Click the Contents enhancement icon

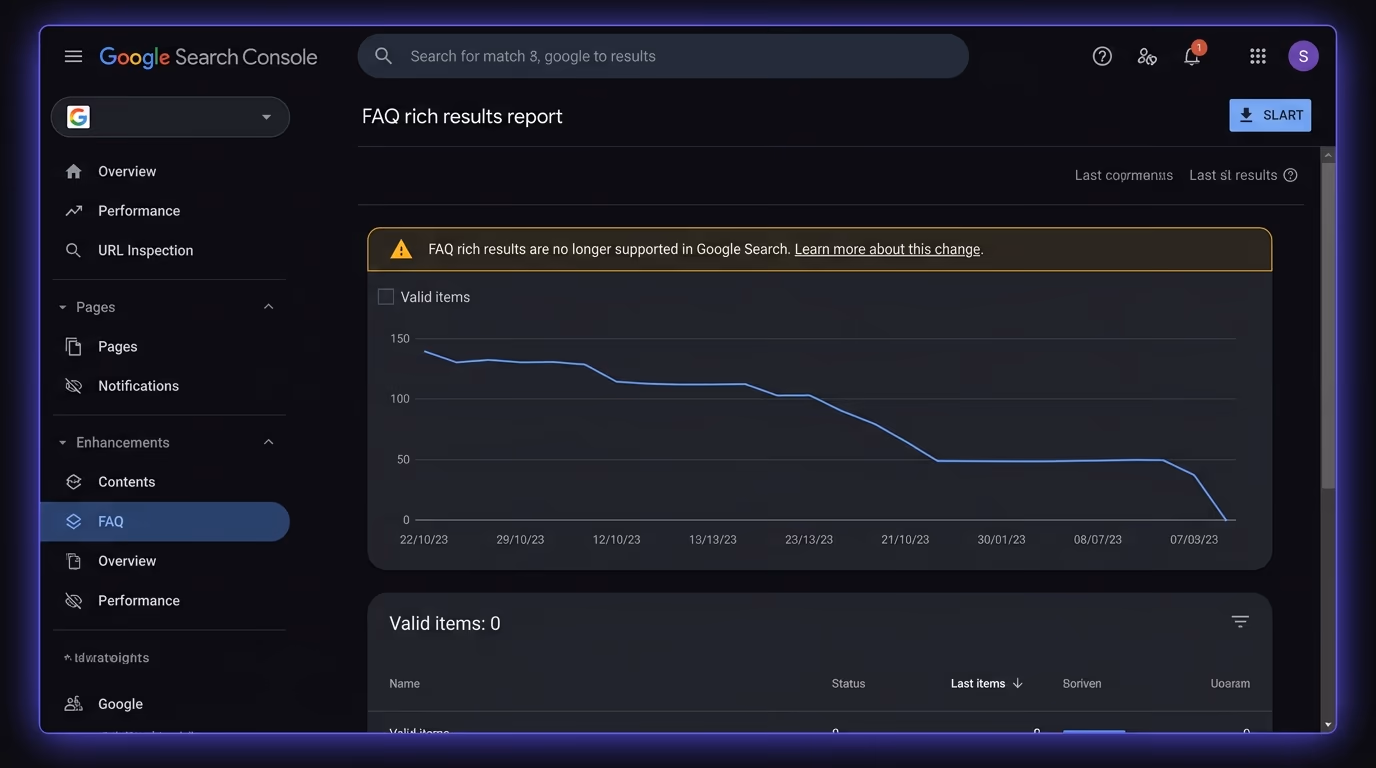click(x=73, y=482)
